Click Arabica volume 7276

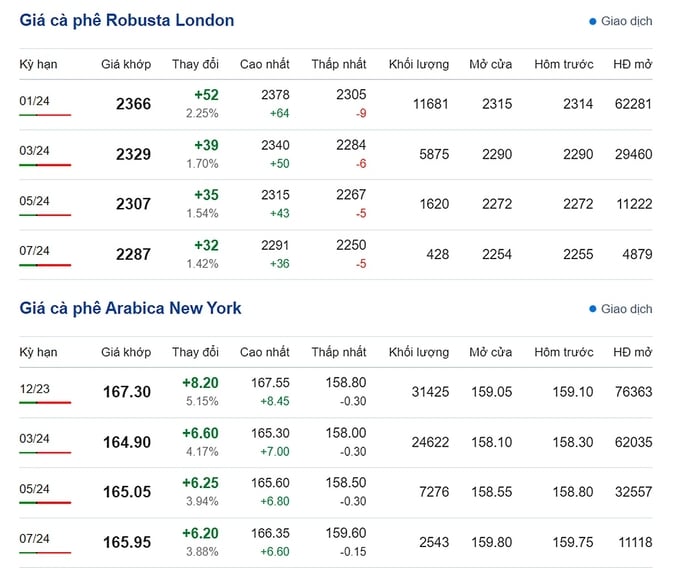[x=434, y=492]
